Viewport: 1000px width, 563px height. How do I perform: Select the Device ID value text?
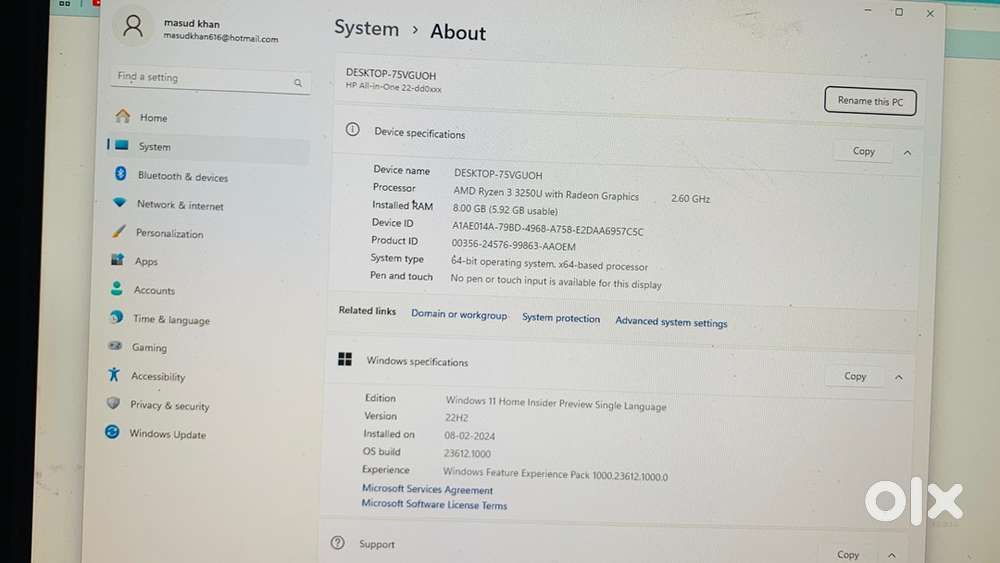tap(548, 228)
